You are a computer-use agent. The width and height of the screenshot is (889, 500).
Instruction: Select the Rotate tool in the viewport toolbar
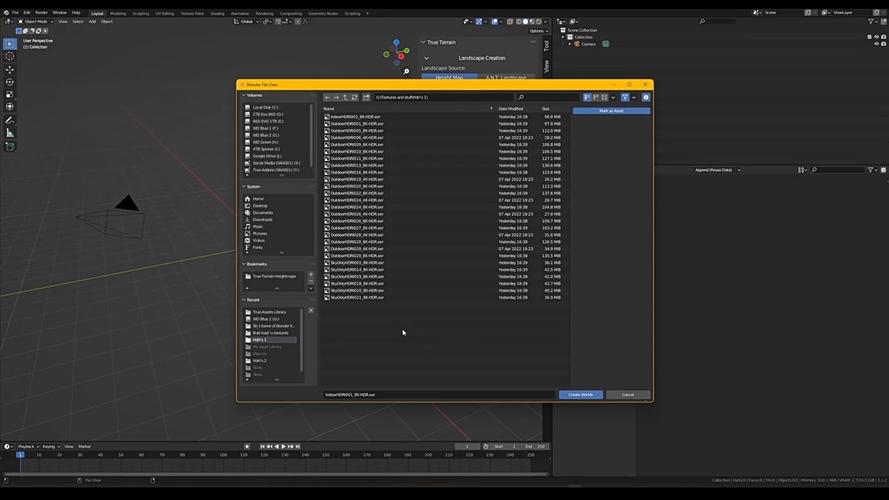pyautogui.click(x=10, y=82)
